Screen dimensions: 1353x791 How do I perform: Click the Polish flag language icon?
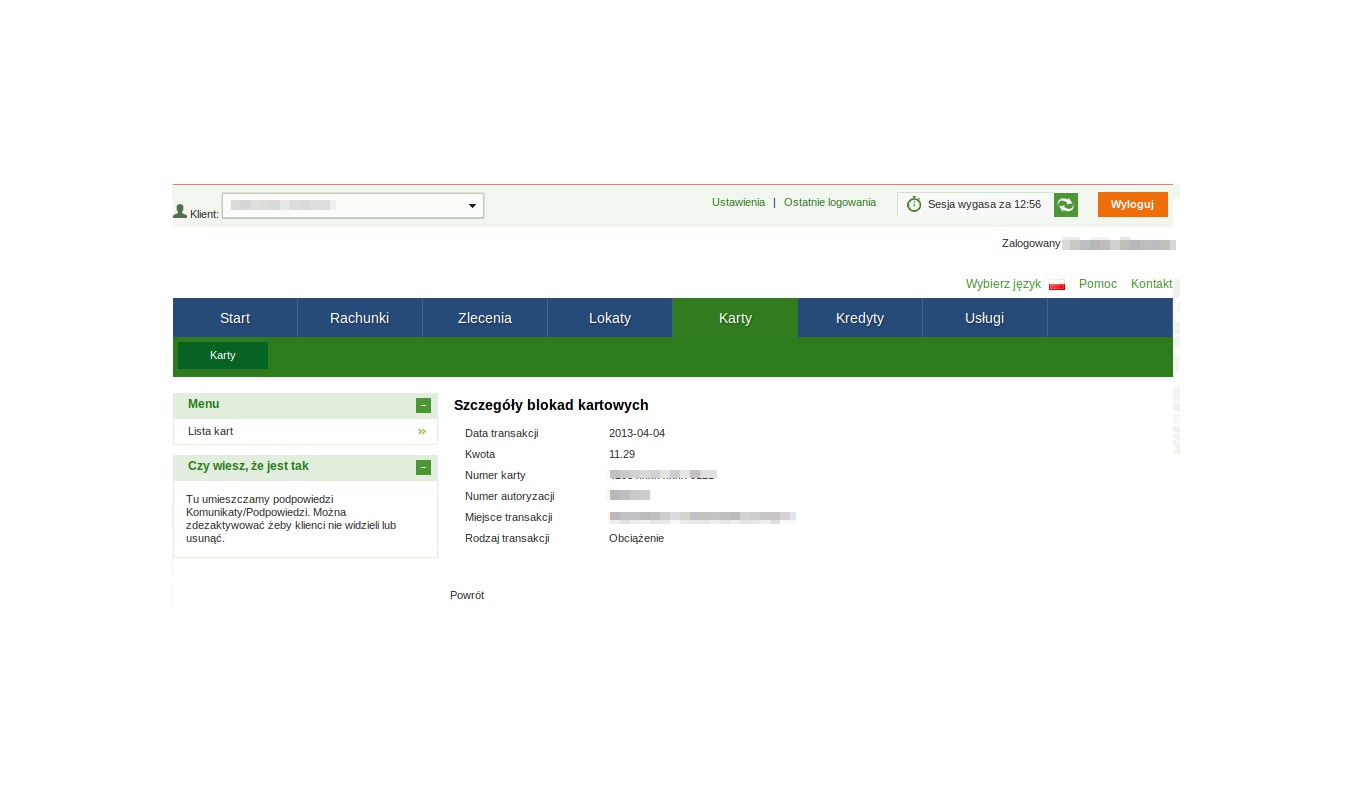pyautogui.click(x=1057, y=285)
